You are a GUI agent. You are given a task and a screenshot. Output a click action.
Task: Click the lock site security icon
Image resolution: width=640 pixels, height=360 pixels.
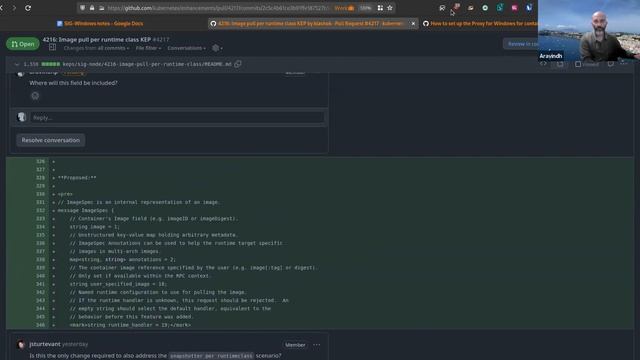92,8
